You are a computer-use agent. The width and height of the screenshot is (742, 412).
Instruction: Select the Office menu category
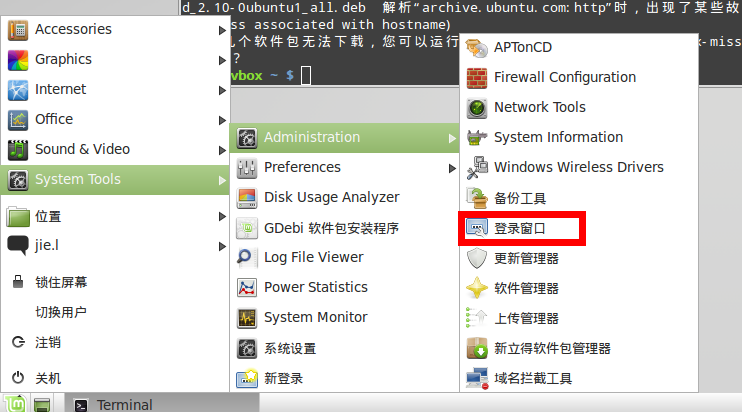[x=54, y=119]
